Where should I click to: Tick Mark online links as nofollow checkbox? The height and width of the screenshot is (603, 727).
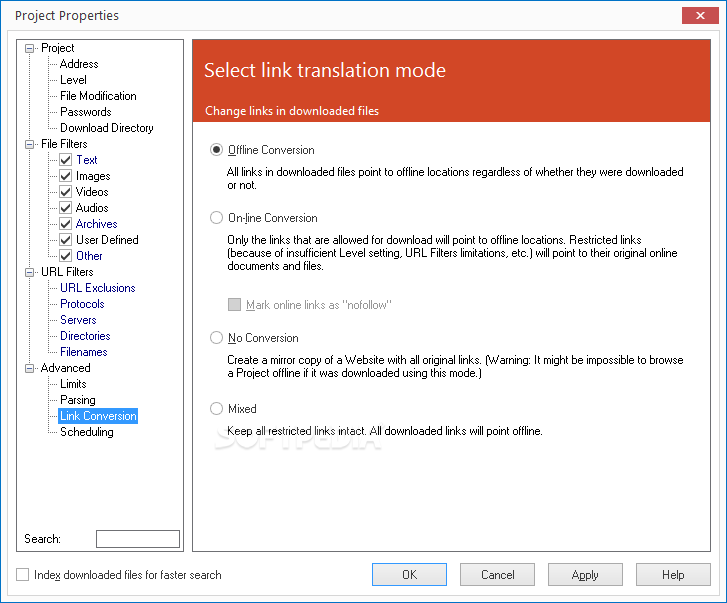point(235,305)
